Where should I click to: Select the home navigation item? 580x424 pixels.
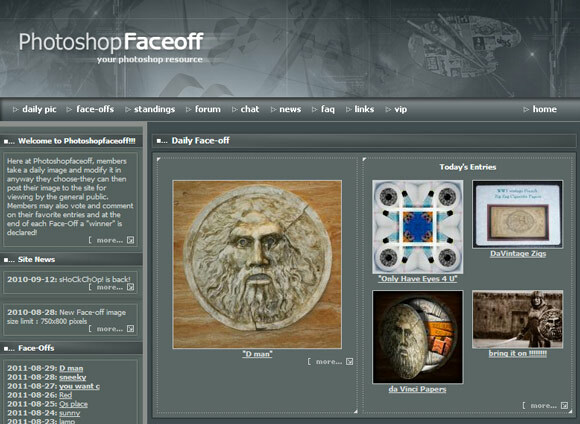tap(544, 109)
